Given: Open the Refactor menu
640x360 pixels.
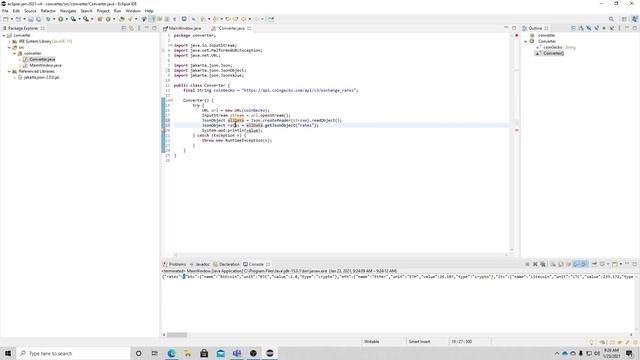Looking at the screenshot, I should [48, 11].
